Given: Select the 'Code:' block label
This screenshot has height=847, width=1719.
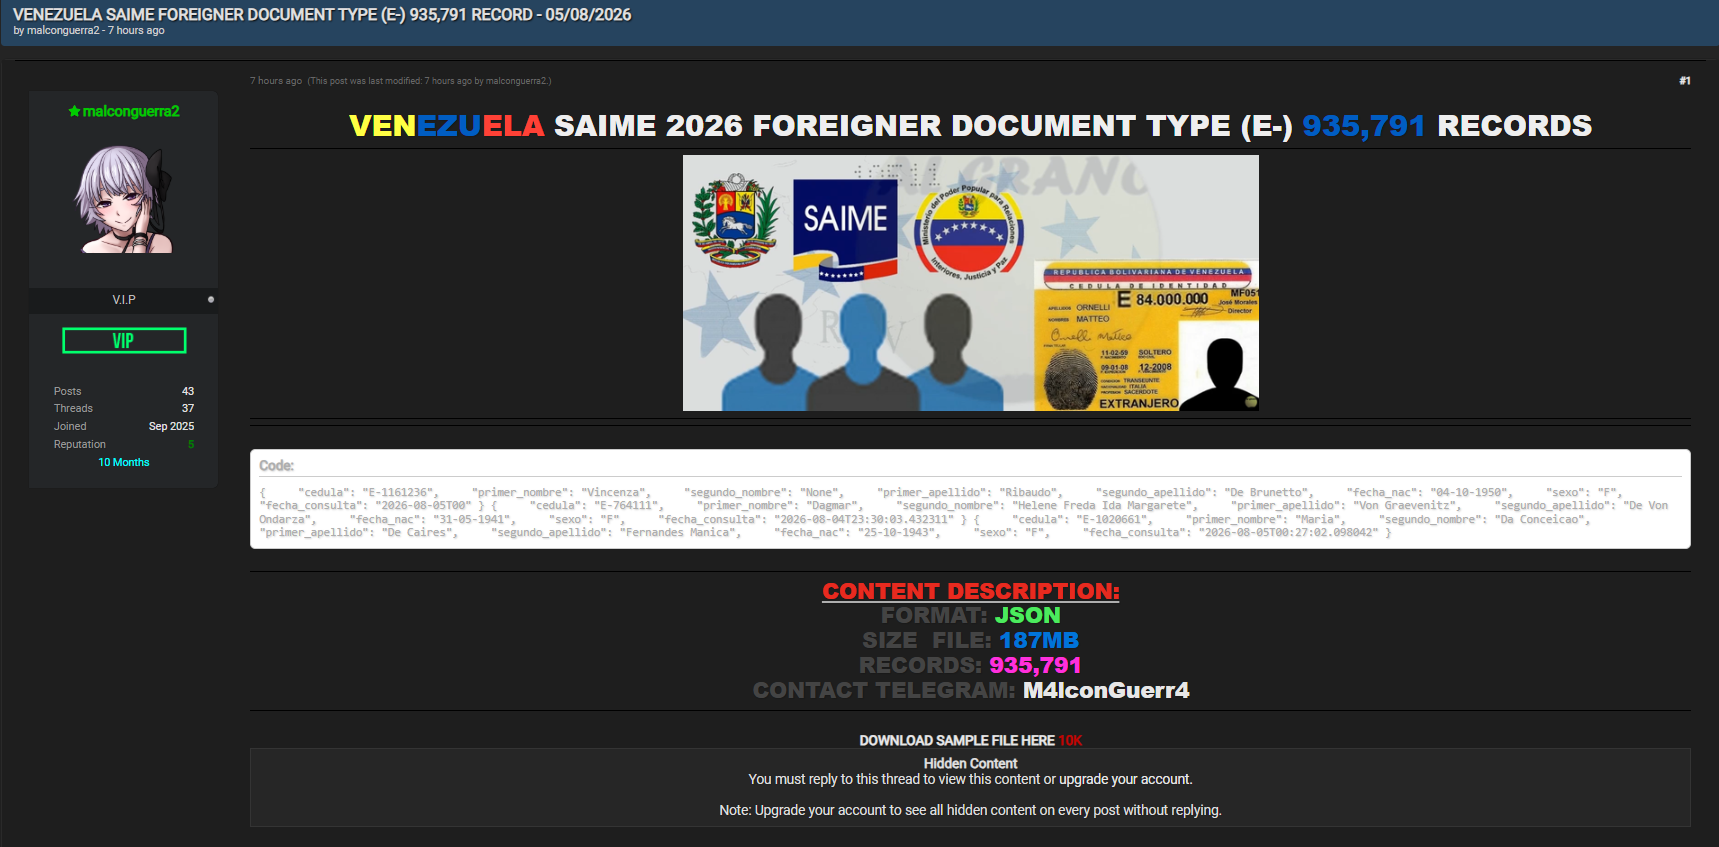Looking at the screenshot, I should point(277,466).
